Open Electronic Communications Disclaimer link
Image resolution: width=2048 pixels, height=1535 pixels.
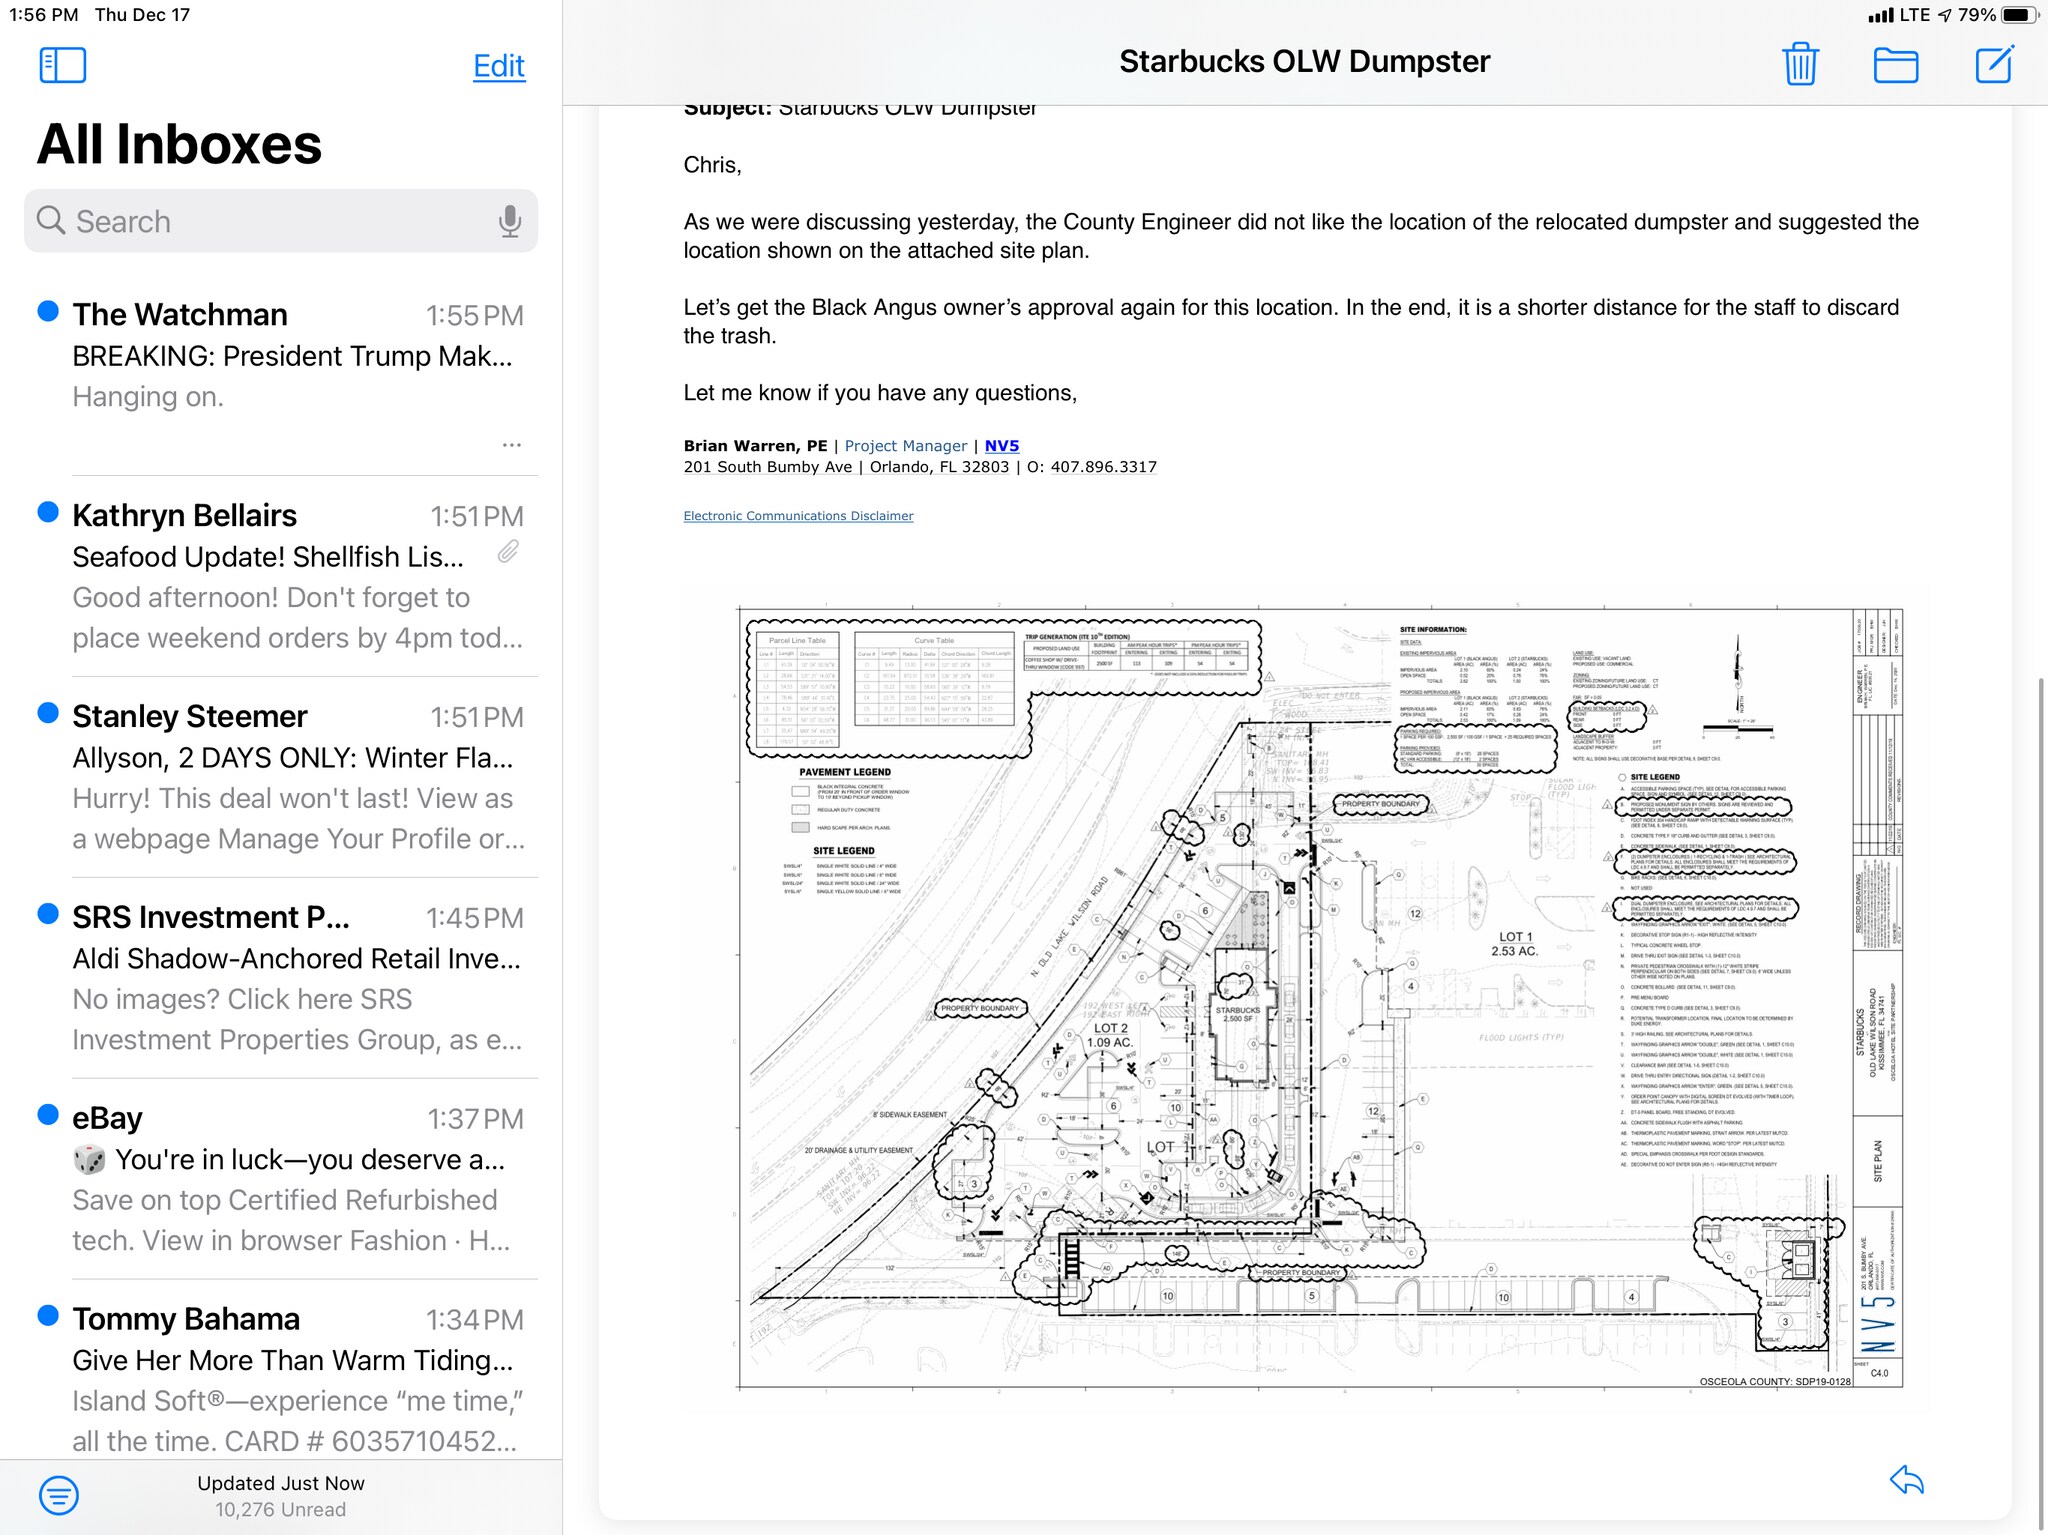(x=798, y=516)
